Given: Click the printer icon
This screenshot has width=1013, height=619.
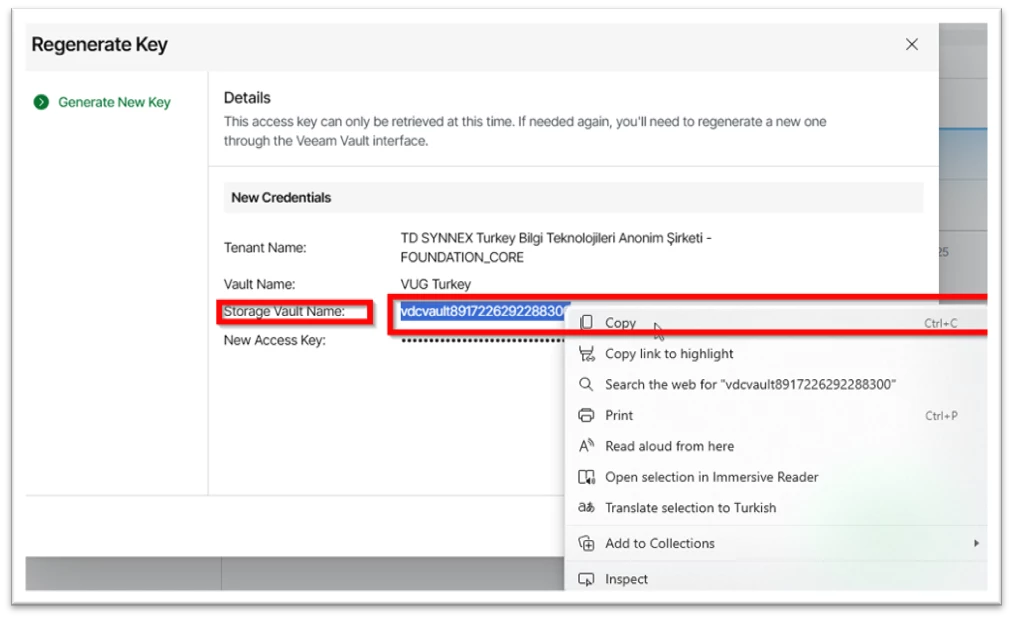Looking at the screenshot, I should tap(586, 415).
